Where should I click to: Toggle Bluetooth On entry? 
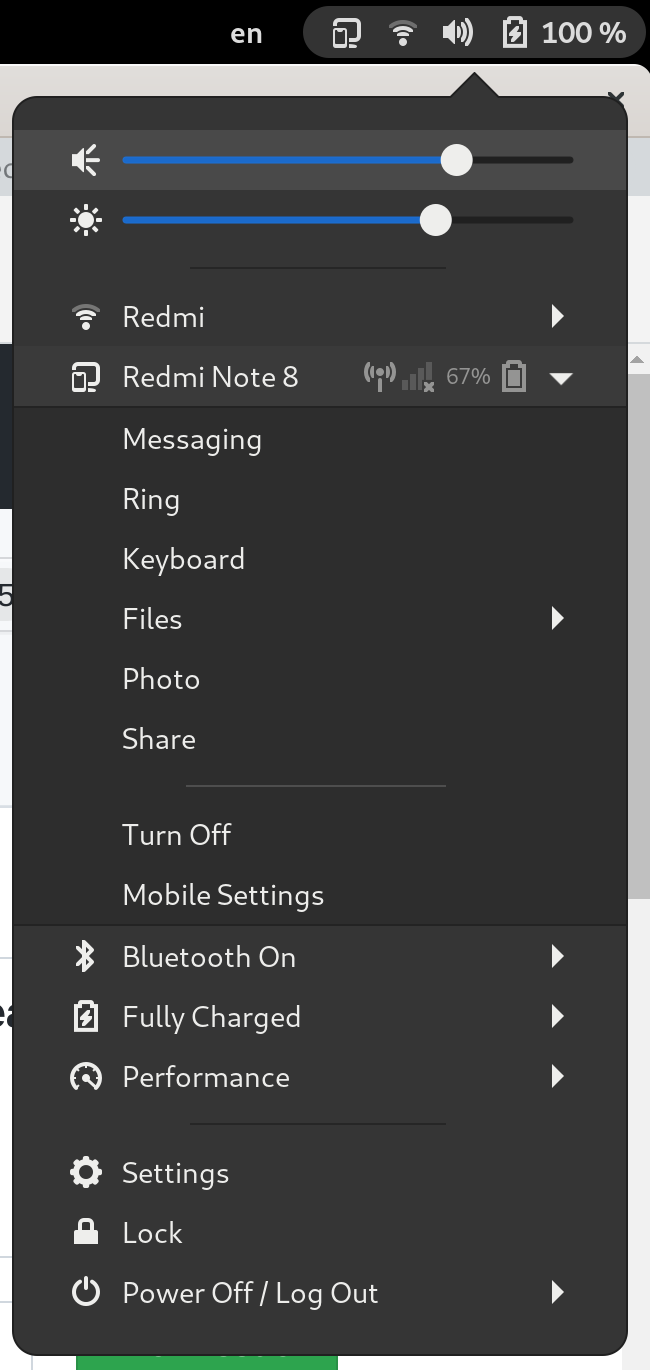(209, 957)
